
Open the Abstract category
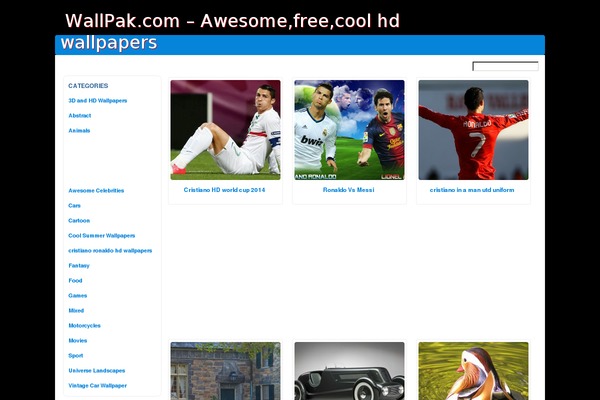click(x=80, y=116)
